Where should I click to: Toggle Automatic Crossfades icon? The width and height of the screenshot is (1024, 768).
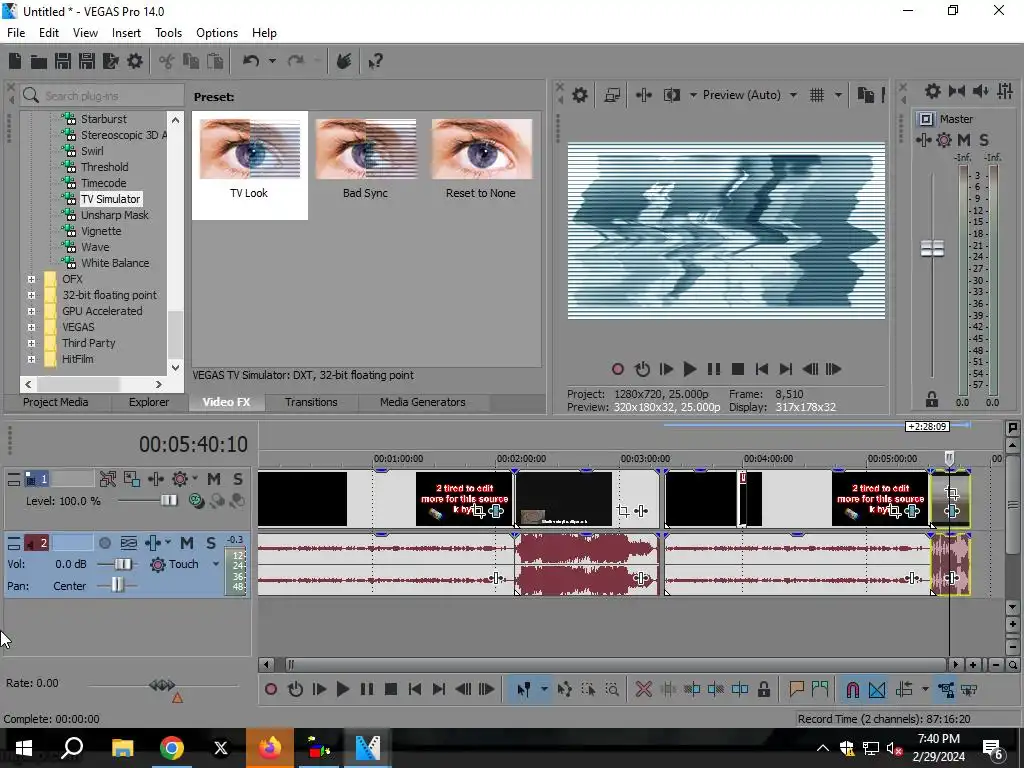click(877, 689)
